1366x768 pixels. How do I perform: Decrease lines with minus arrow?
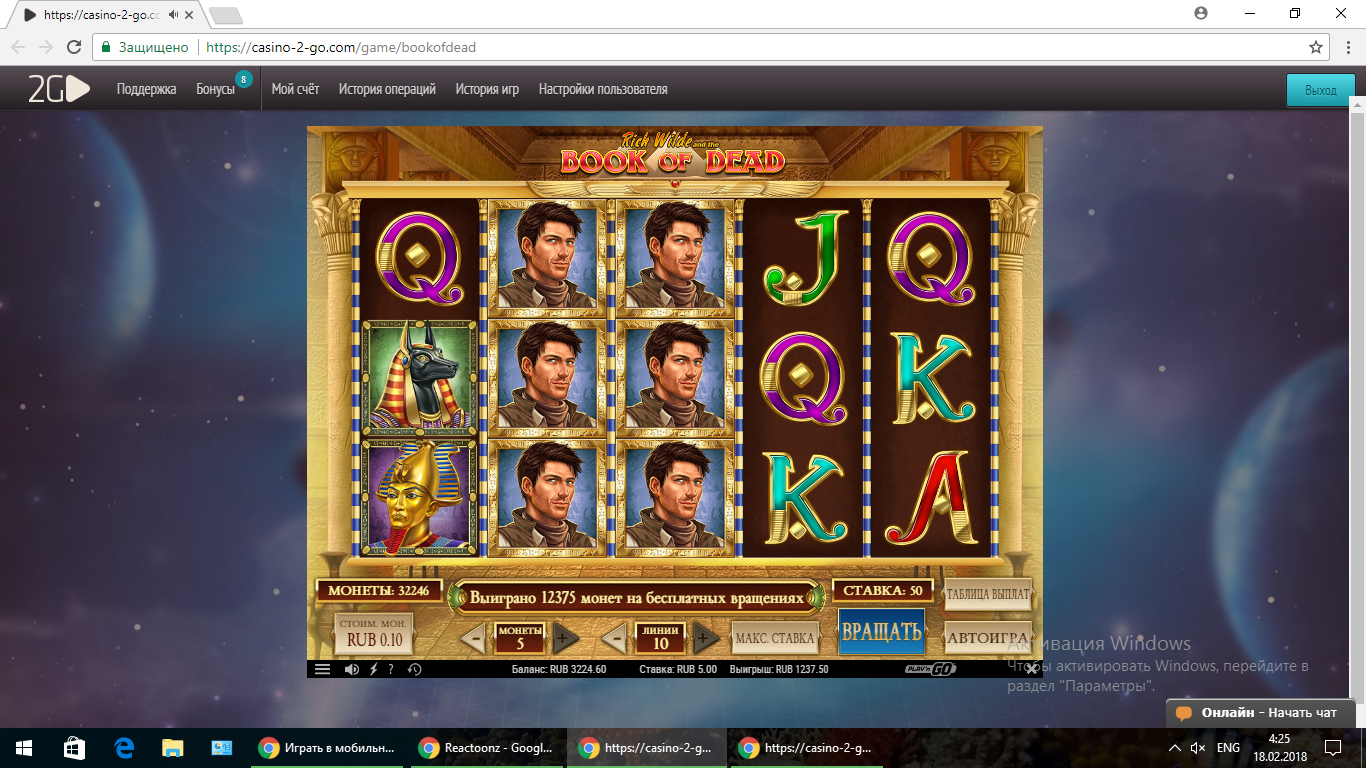pos(616,637)
